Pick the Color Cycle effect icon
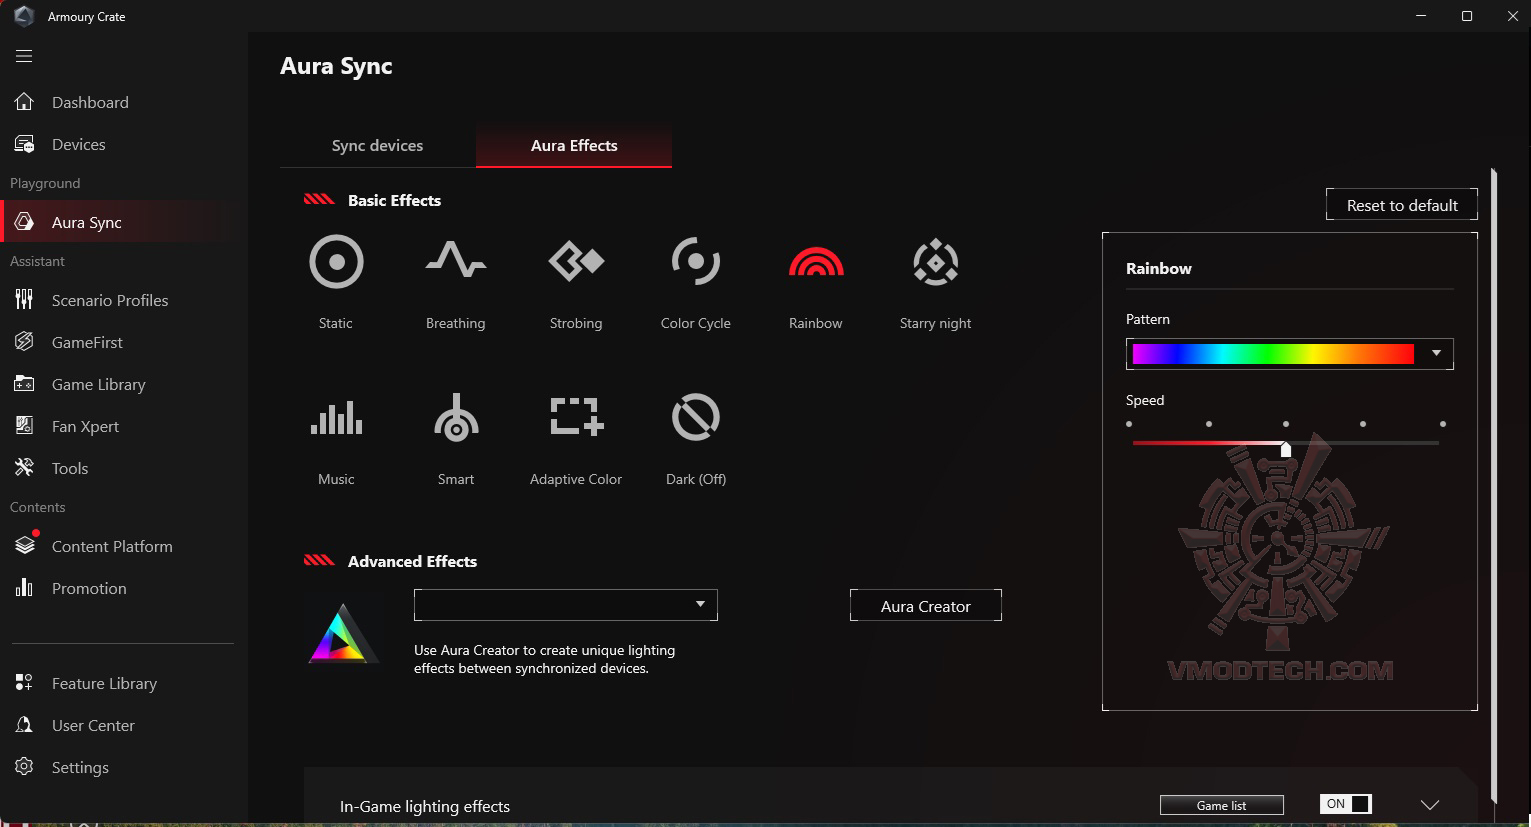This screenshot has height=827, width=1531. click(x=696, y=262)
